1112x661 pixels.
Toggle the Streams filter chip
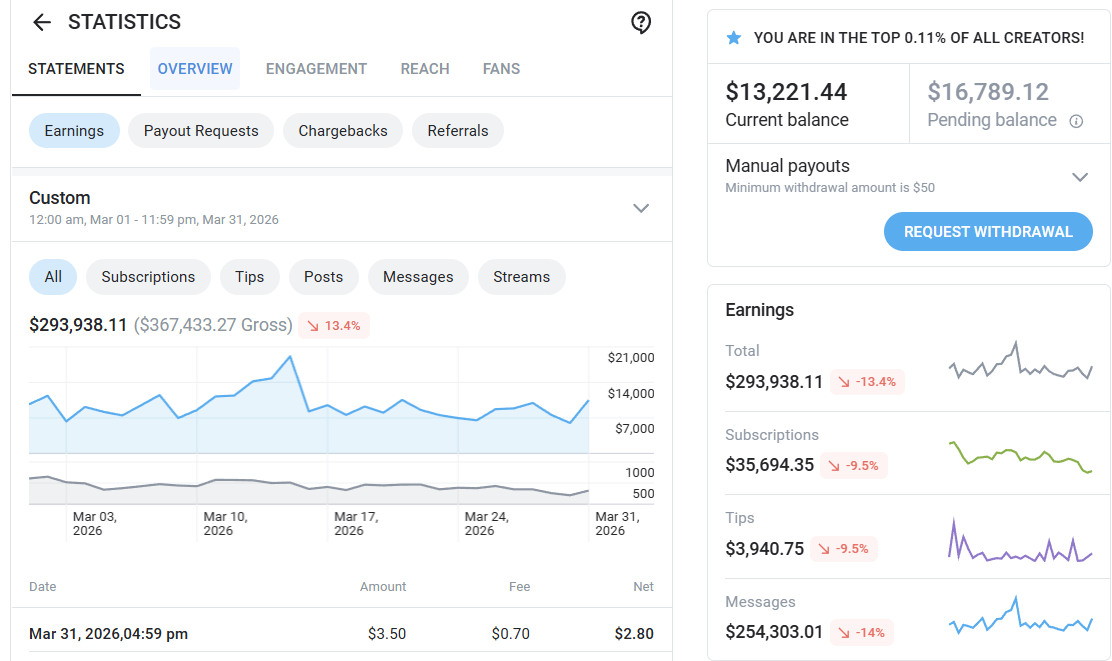tap(521, 277)
